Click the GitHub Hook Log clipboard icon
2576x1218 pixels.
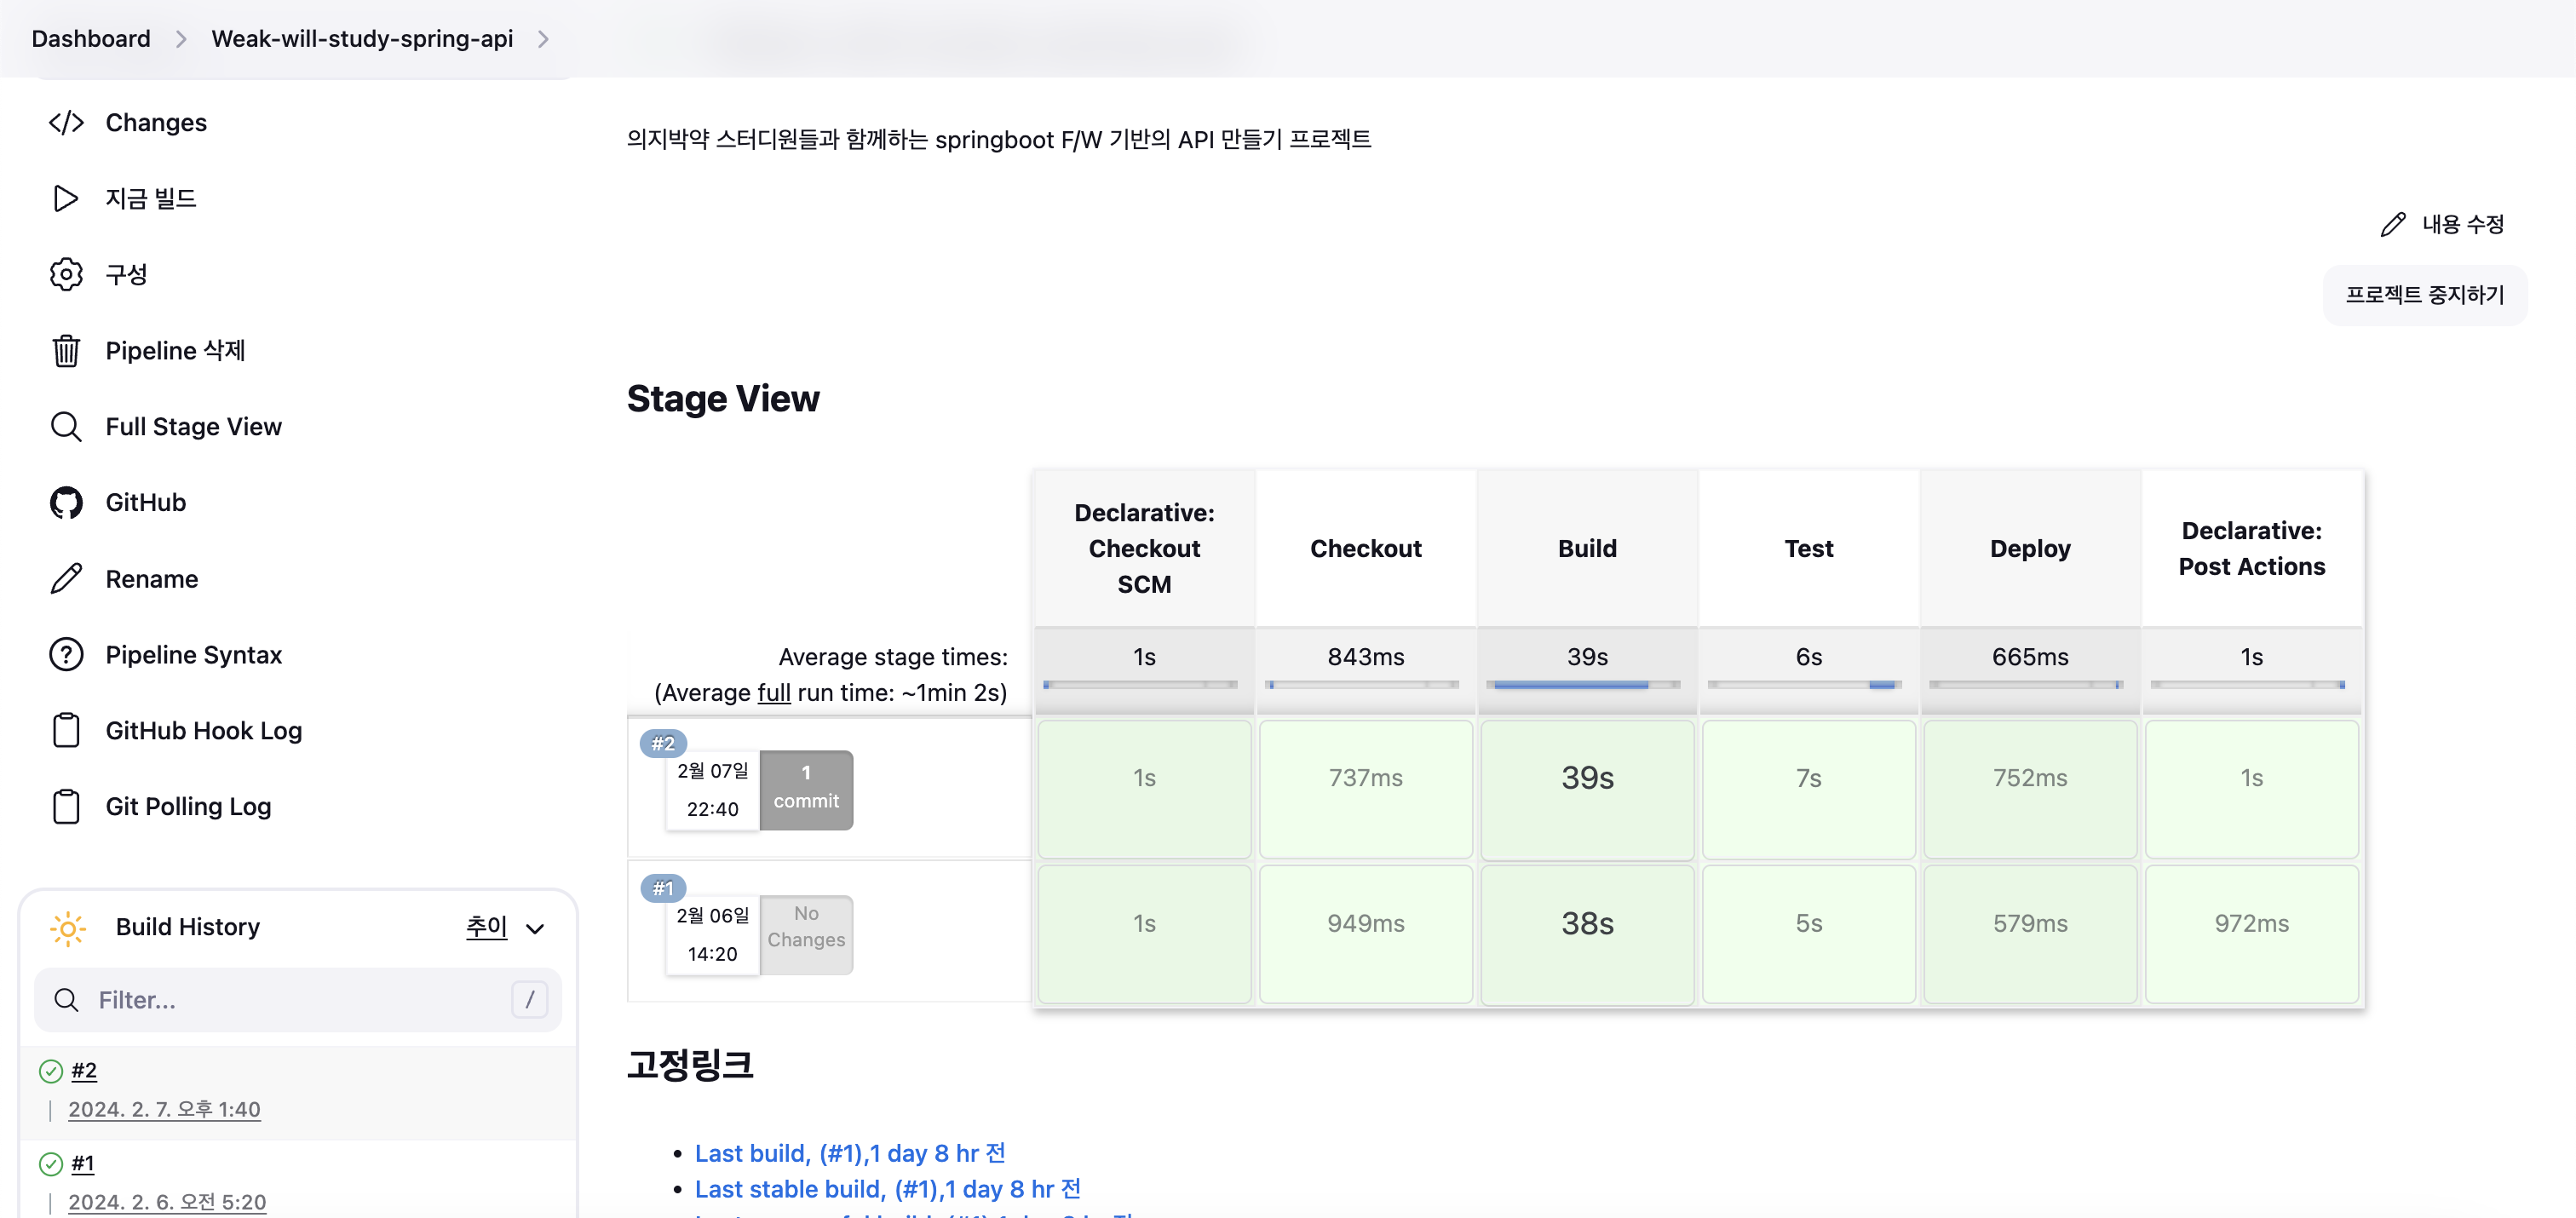[x=66, y=730]
